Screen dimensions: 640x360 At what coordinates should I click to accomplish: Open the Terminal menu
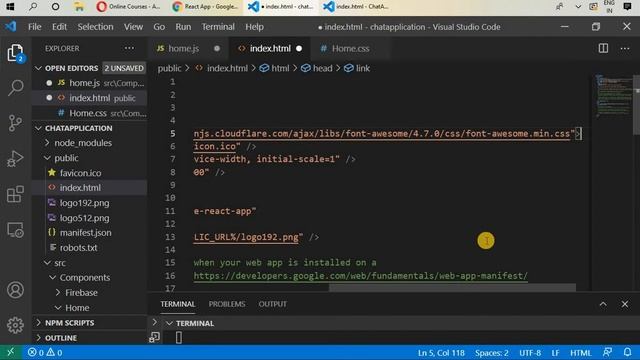point(218,27)
